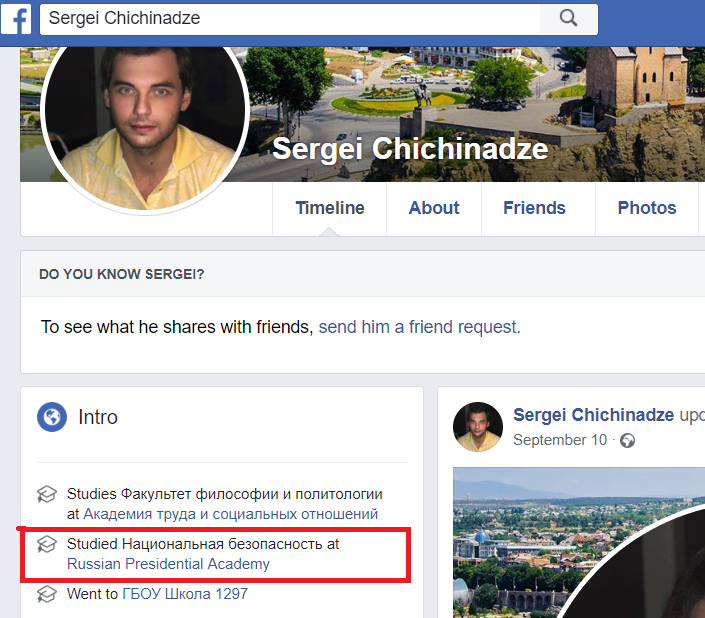
Task: Click Sergei Chichinadze post author name
Action: click(x=593, y=414)
